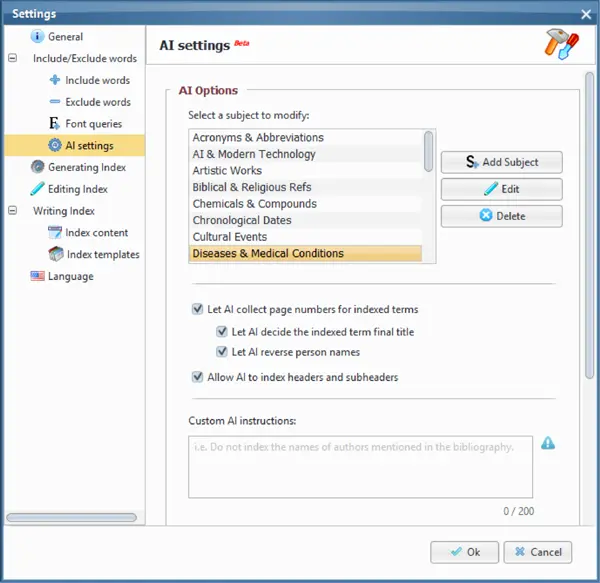The image size is (600, 583).
Task: Open the Editing Index settings page
Action: tap(78, 189)
